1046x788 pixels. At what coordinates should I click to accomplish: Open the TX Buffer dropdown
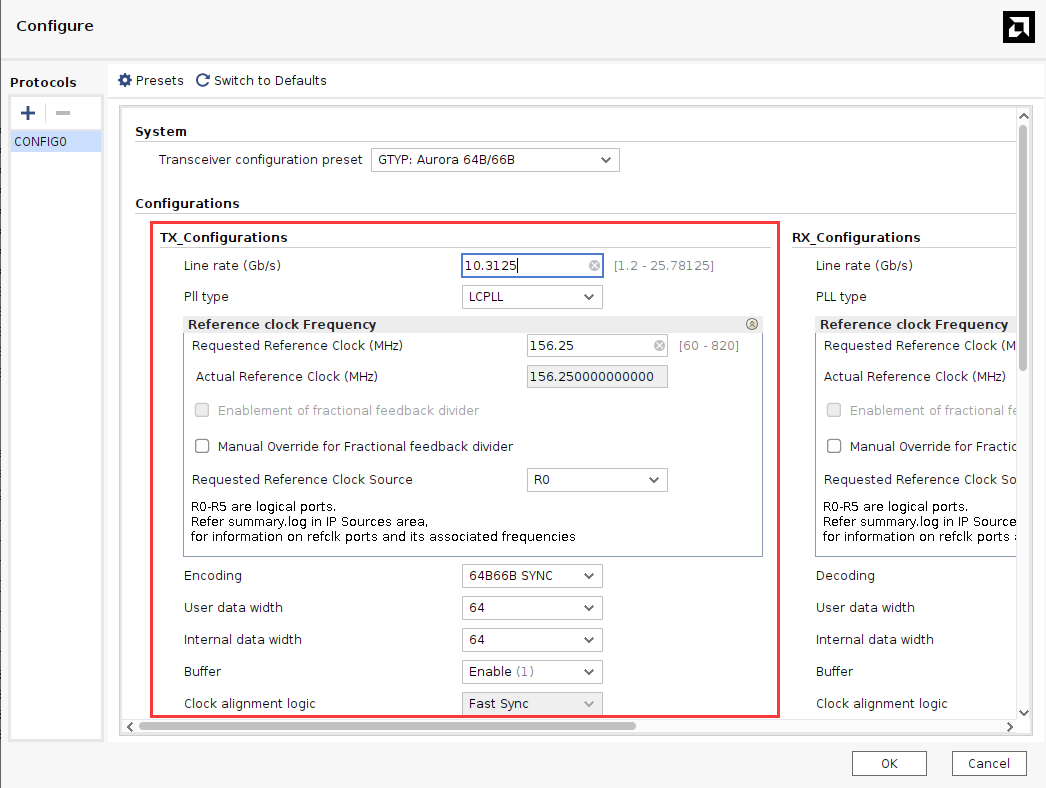pyautogui.click(x=532, y=672)
